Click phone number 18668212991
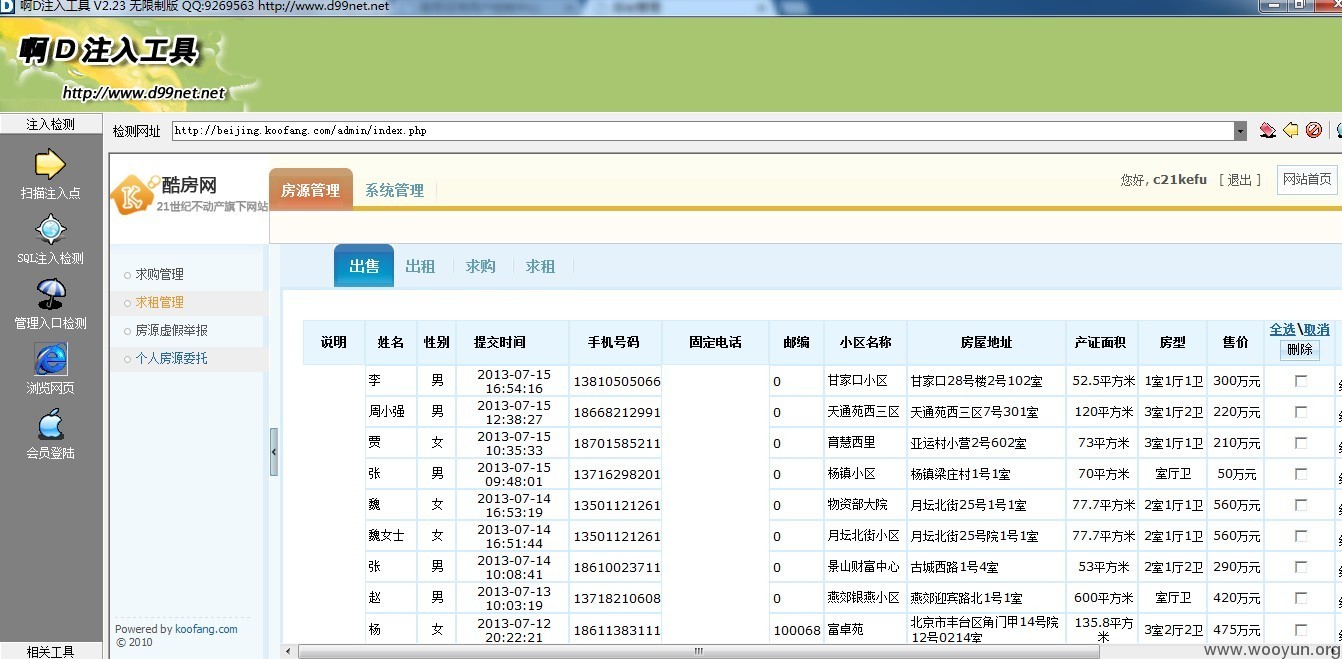1342x659 pixels. (x=617, y=412)
